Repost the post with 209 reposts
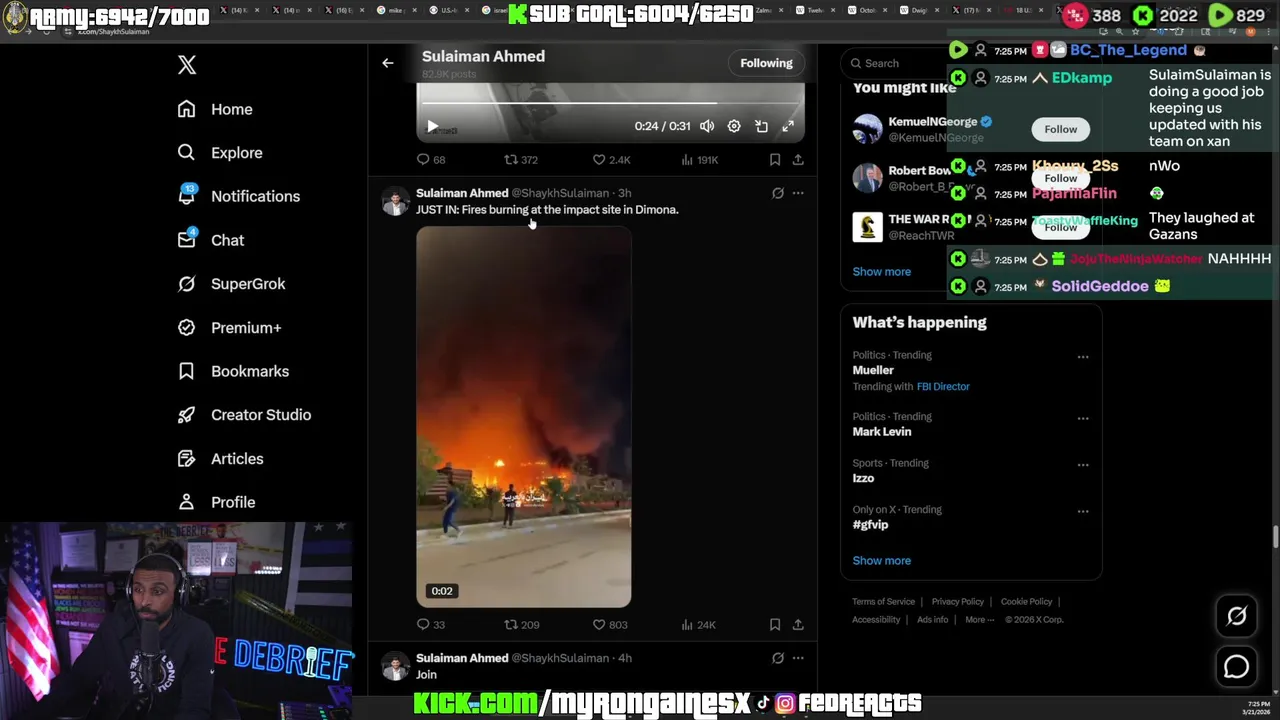This screenshot has width=1280, height=720. click(x=521, y=625)
